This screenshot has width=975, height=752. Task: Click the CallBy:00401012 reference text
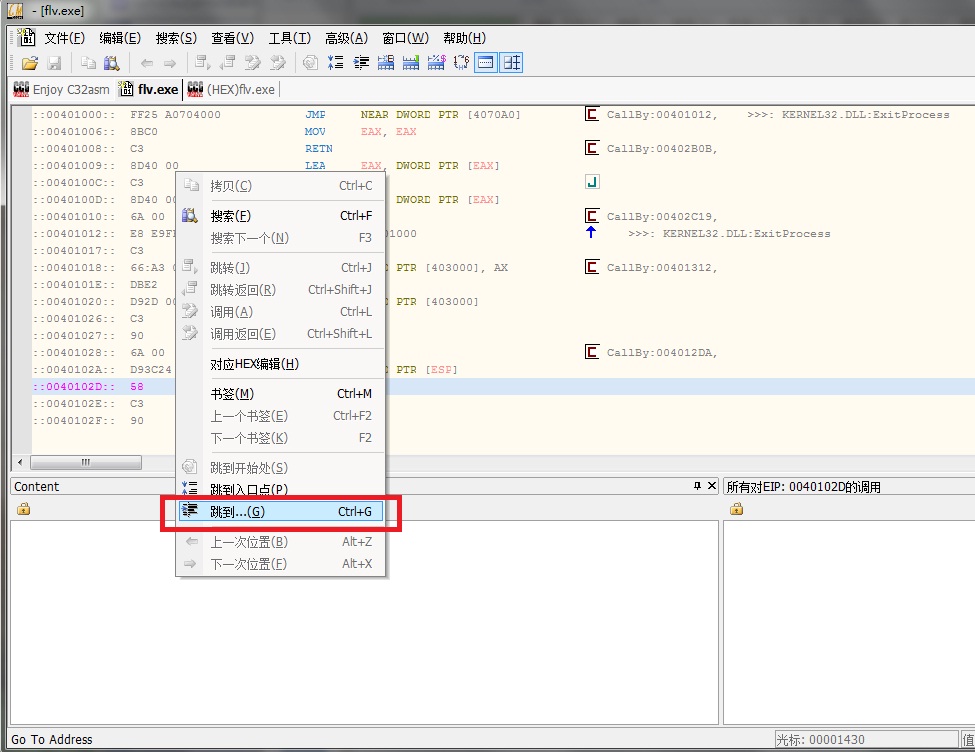coord(662,114)
